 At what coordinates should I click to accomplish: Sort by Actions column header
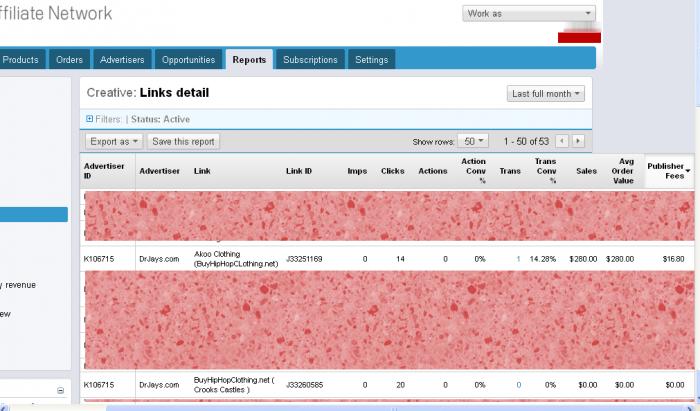coord(433,171)
